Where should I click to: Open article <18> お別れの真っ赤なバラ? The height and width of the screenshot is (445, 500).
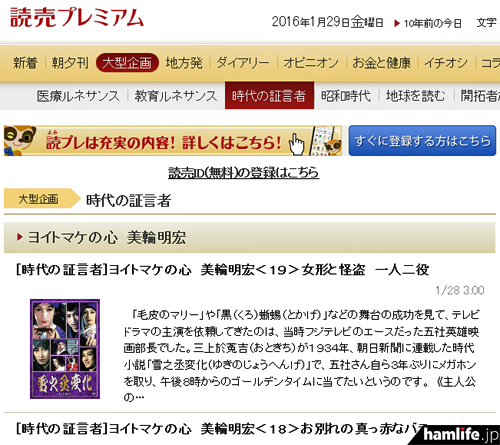pos(223,429)
